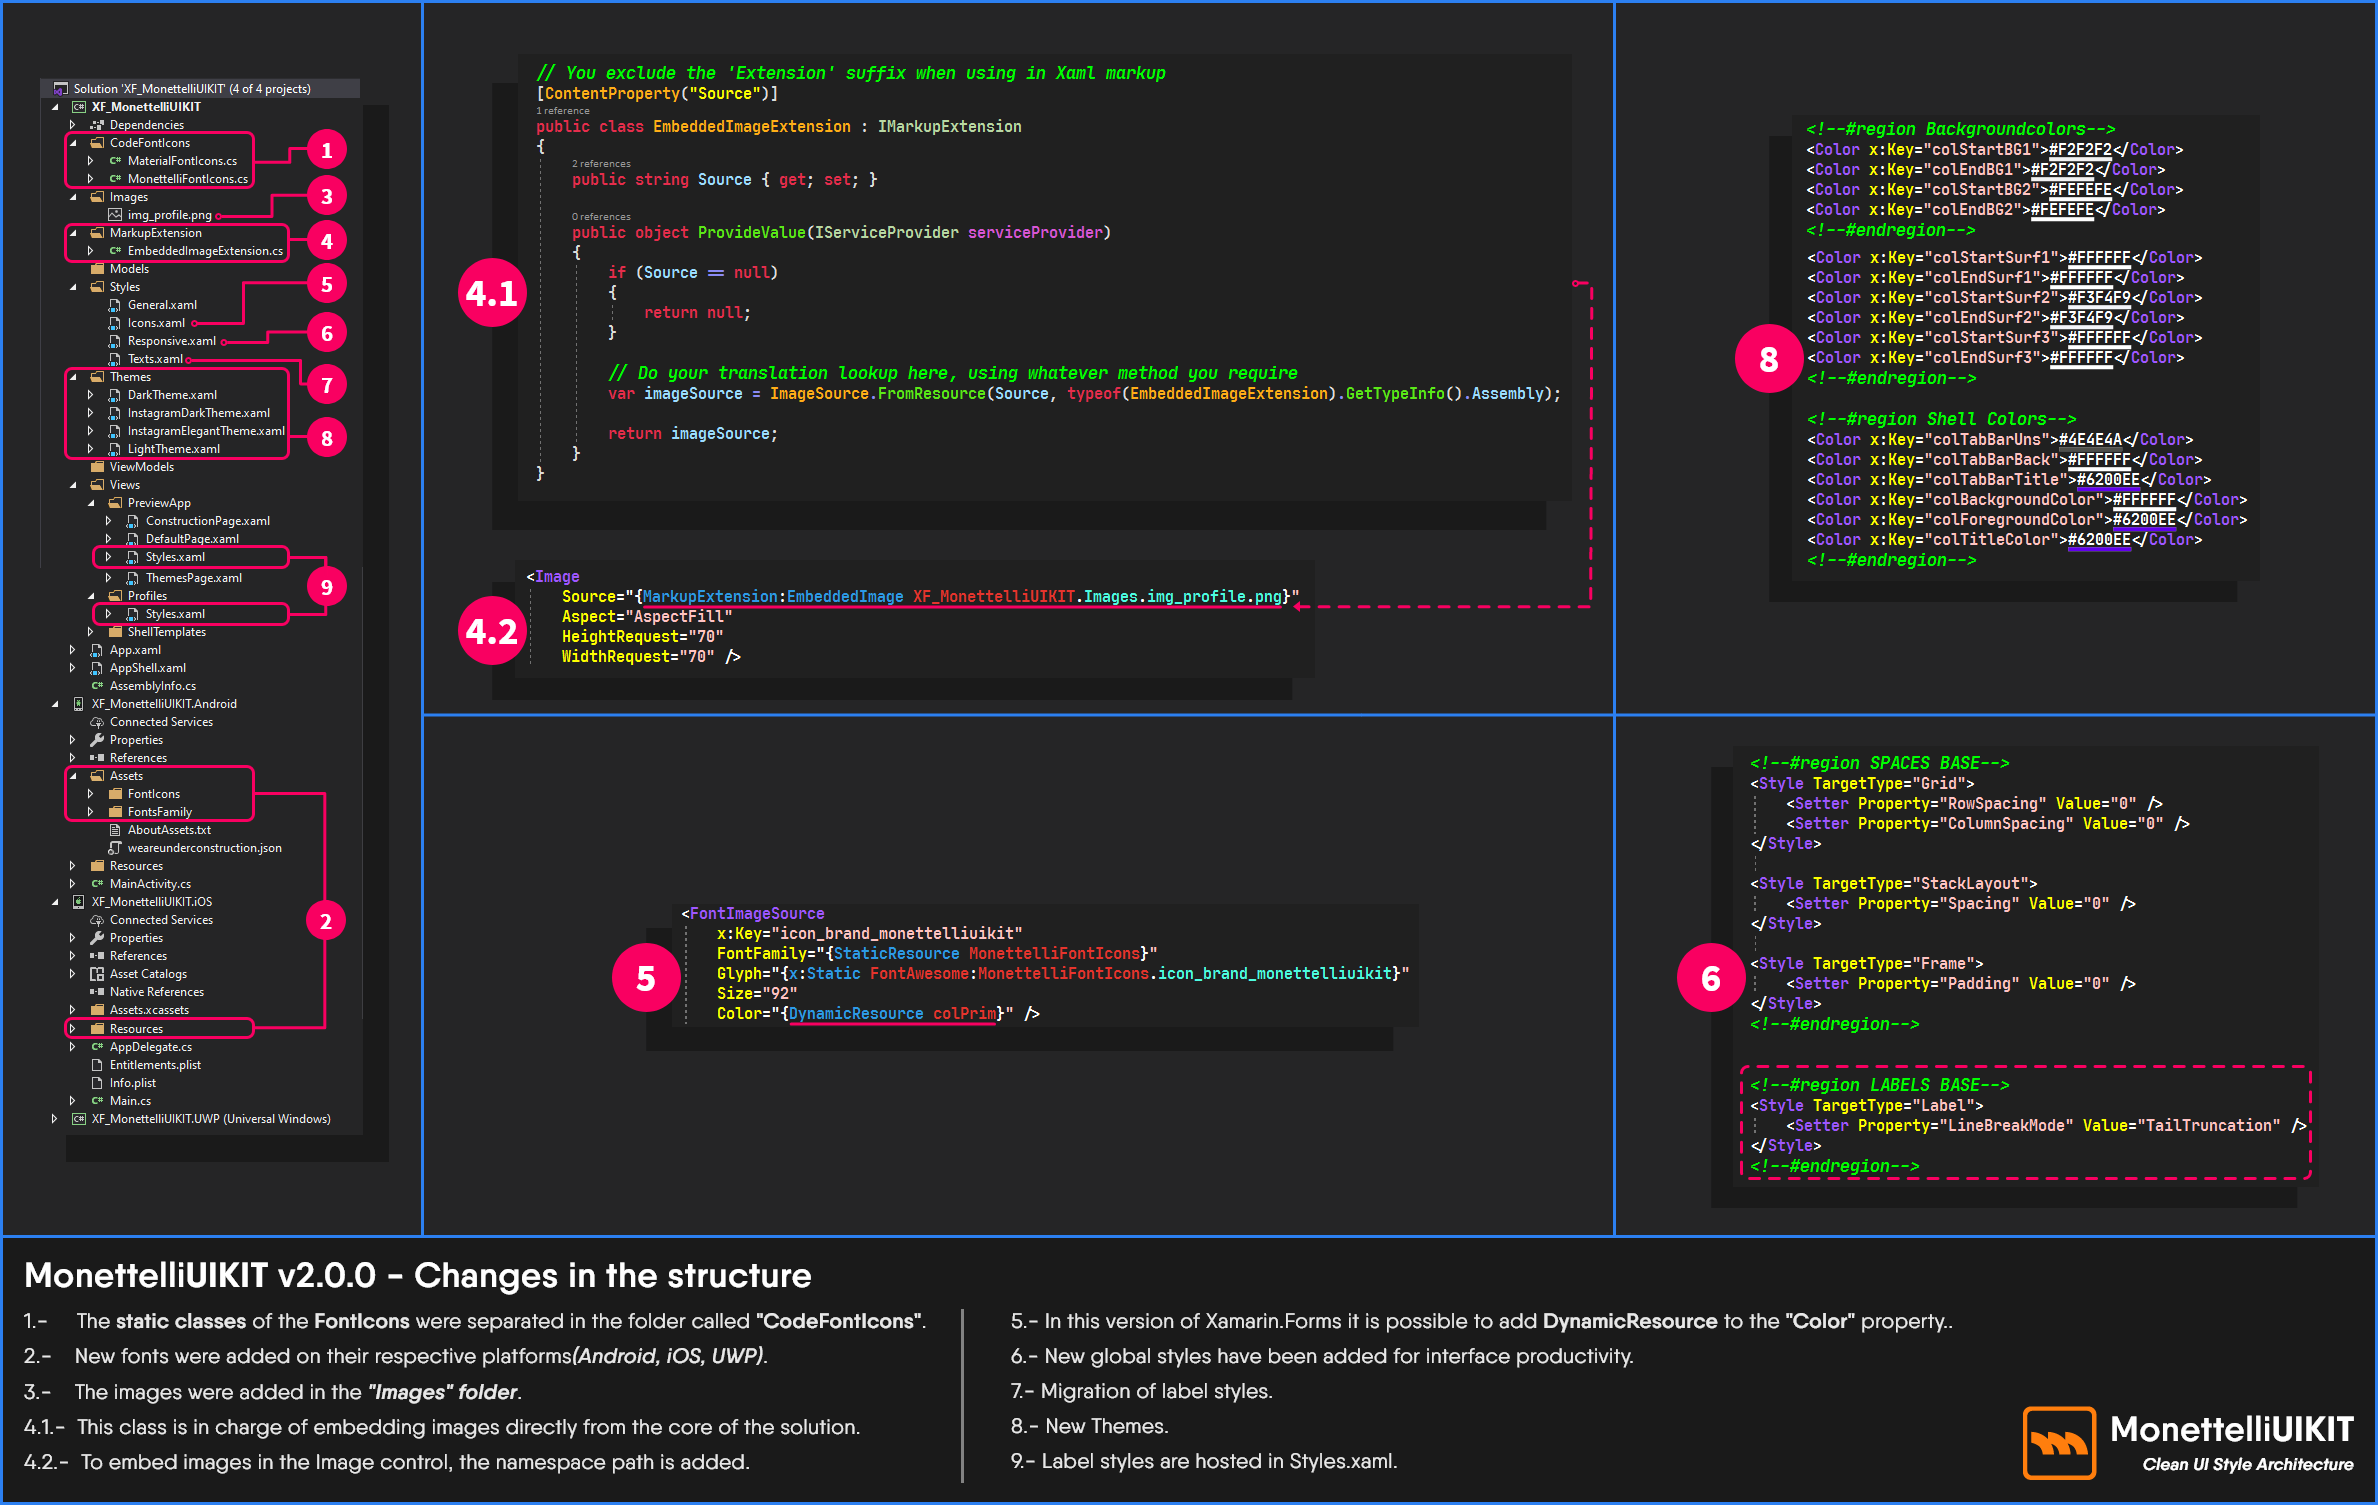Click the pink circle labeled 4.1
2378x1505 pixels.
[492, 293]
